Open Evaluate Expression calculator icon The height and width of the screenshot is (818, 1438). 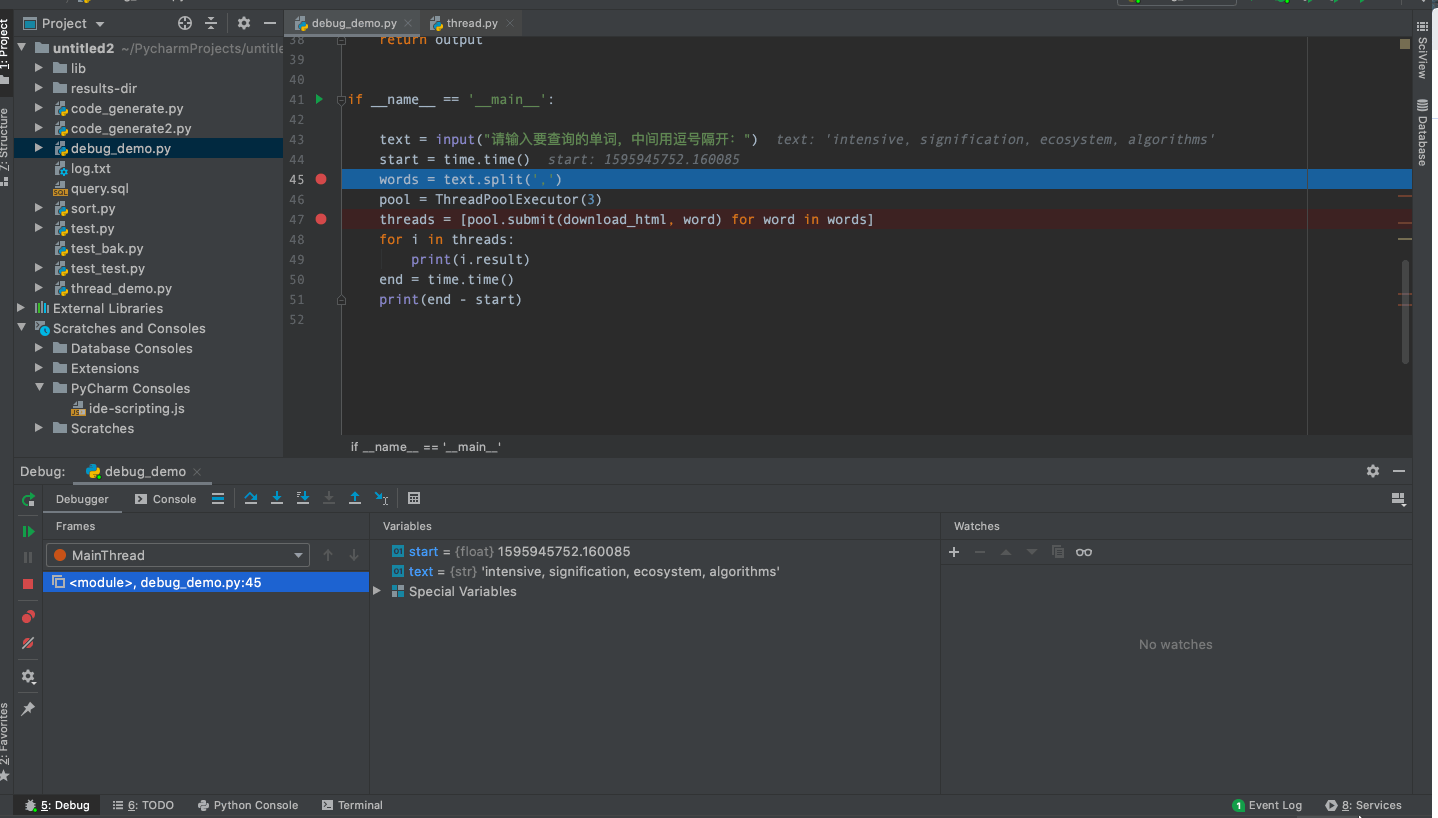pos(414,498)
